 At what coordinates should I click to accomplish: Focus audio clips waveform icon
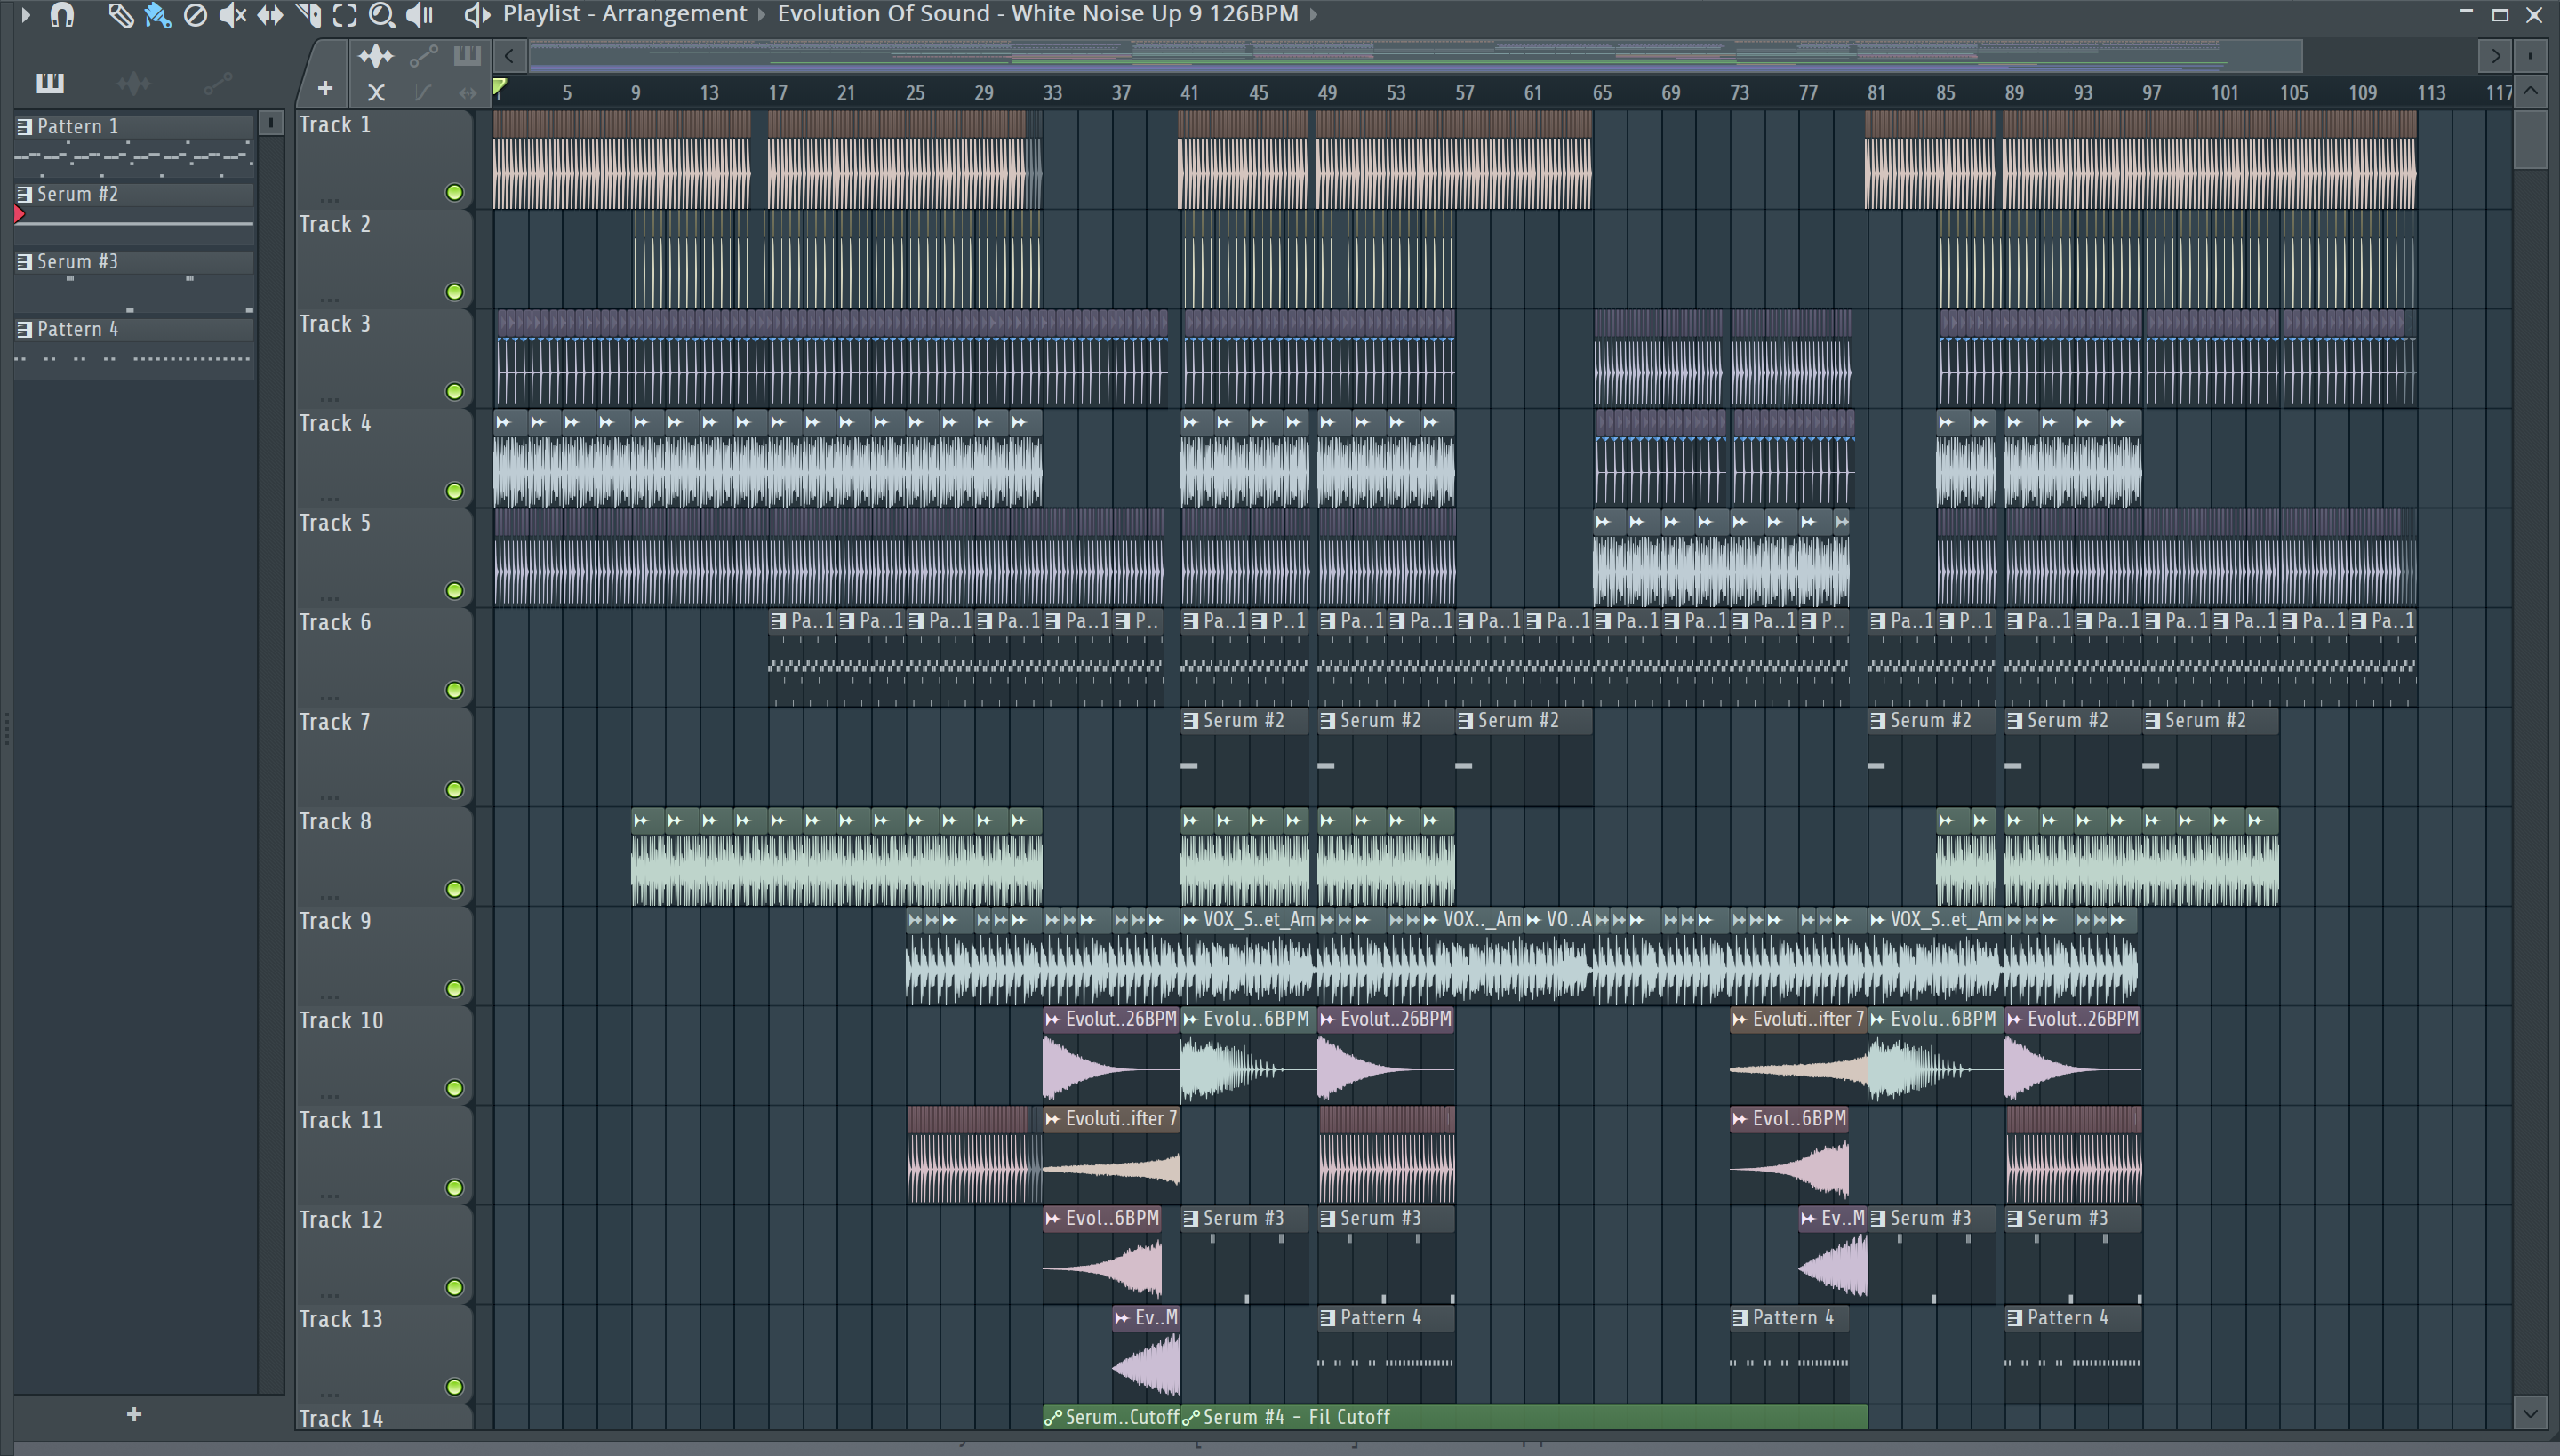(376, 56)
